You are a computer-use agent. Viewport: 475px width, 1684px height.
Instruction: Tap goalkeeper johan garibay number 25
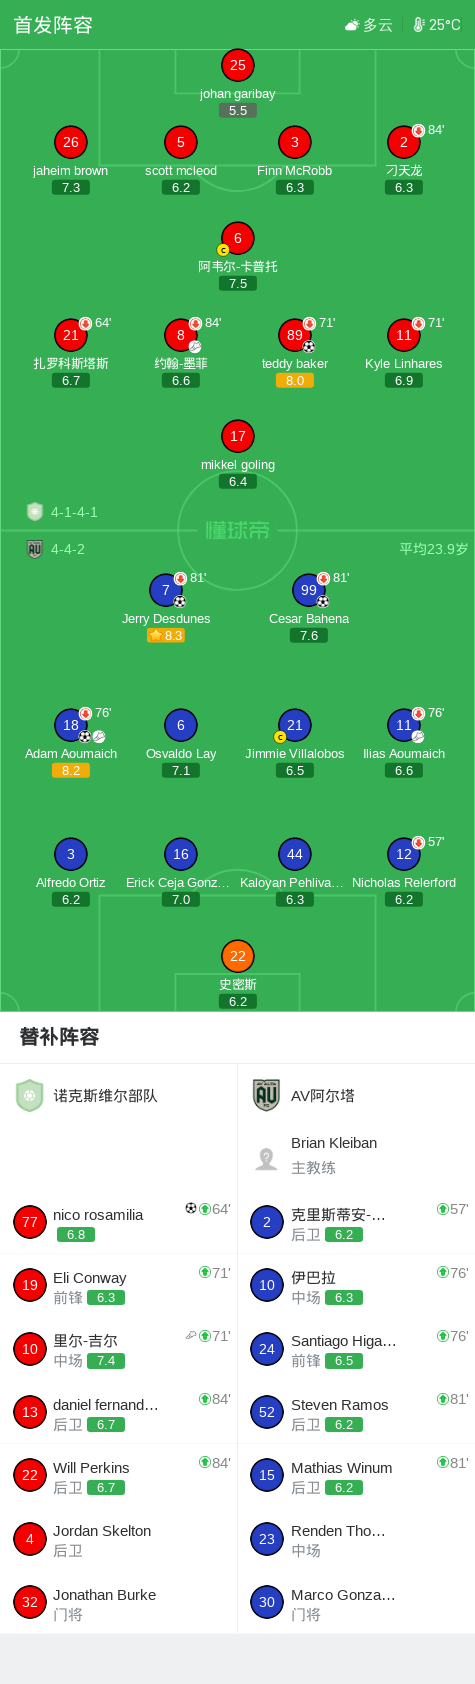click(238, 65)
